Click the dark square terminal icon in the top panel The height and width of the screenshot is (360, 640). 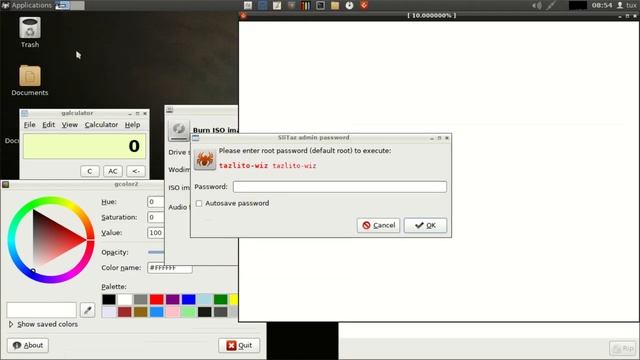[320, 5]
